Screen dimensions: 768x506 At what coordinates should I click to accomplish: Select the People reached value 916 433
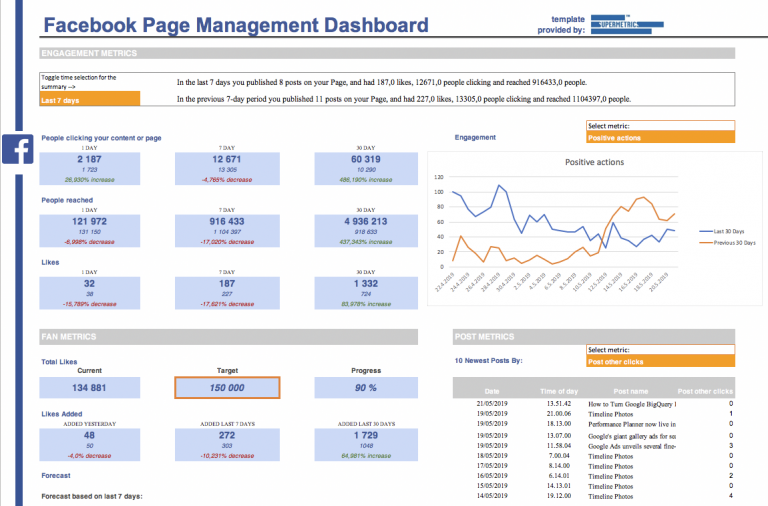coord(227,221)
